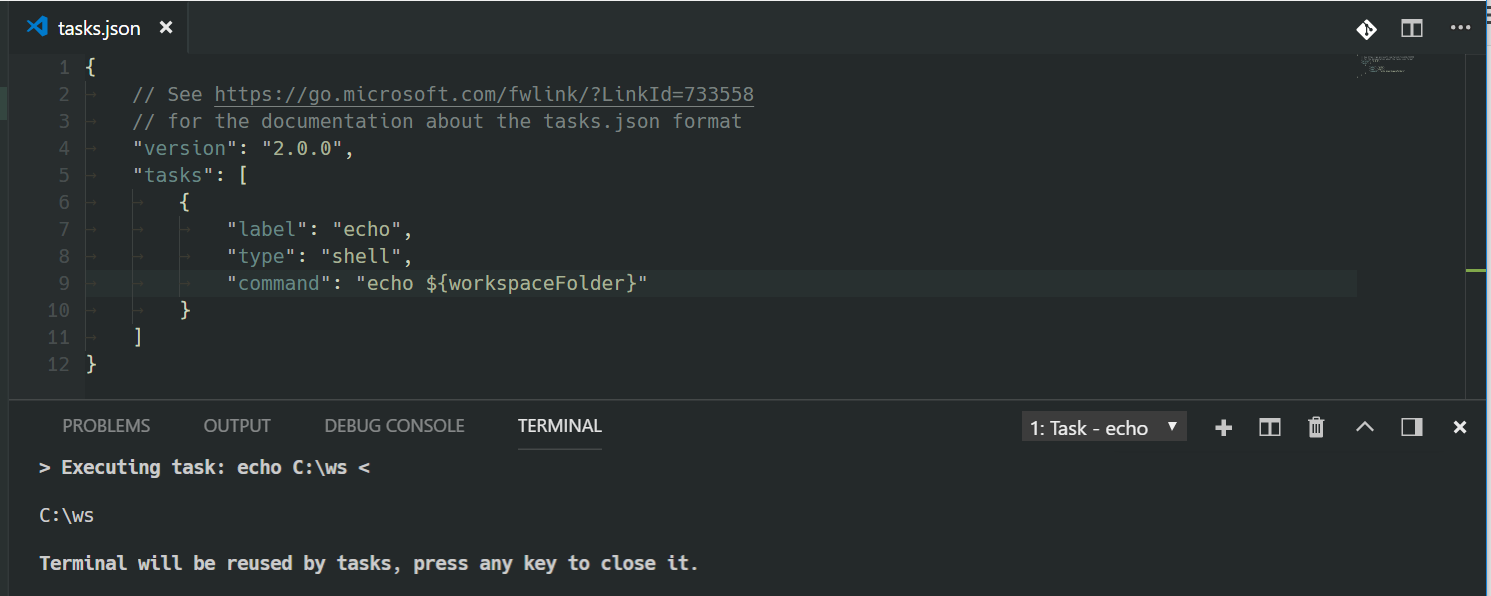Image resolution: width=1491 pixels, height=596 pixels.
Task: Switch to the PROBLEMS tab
Action: (x=106, y=425)
